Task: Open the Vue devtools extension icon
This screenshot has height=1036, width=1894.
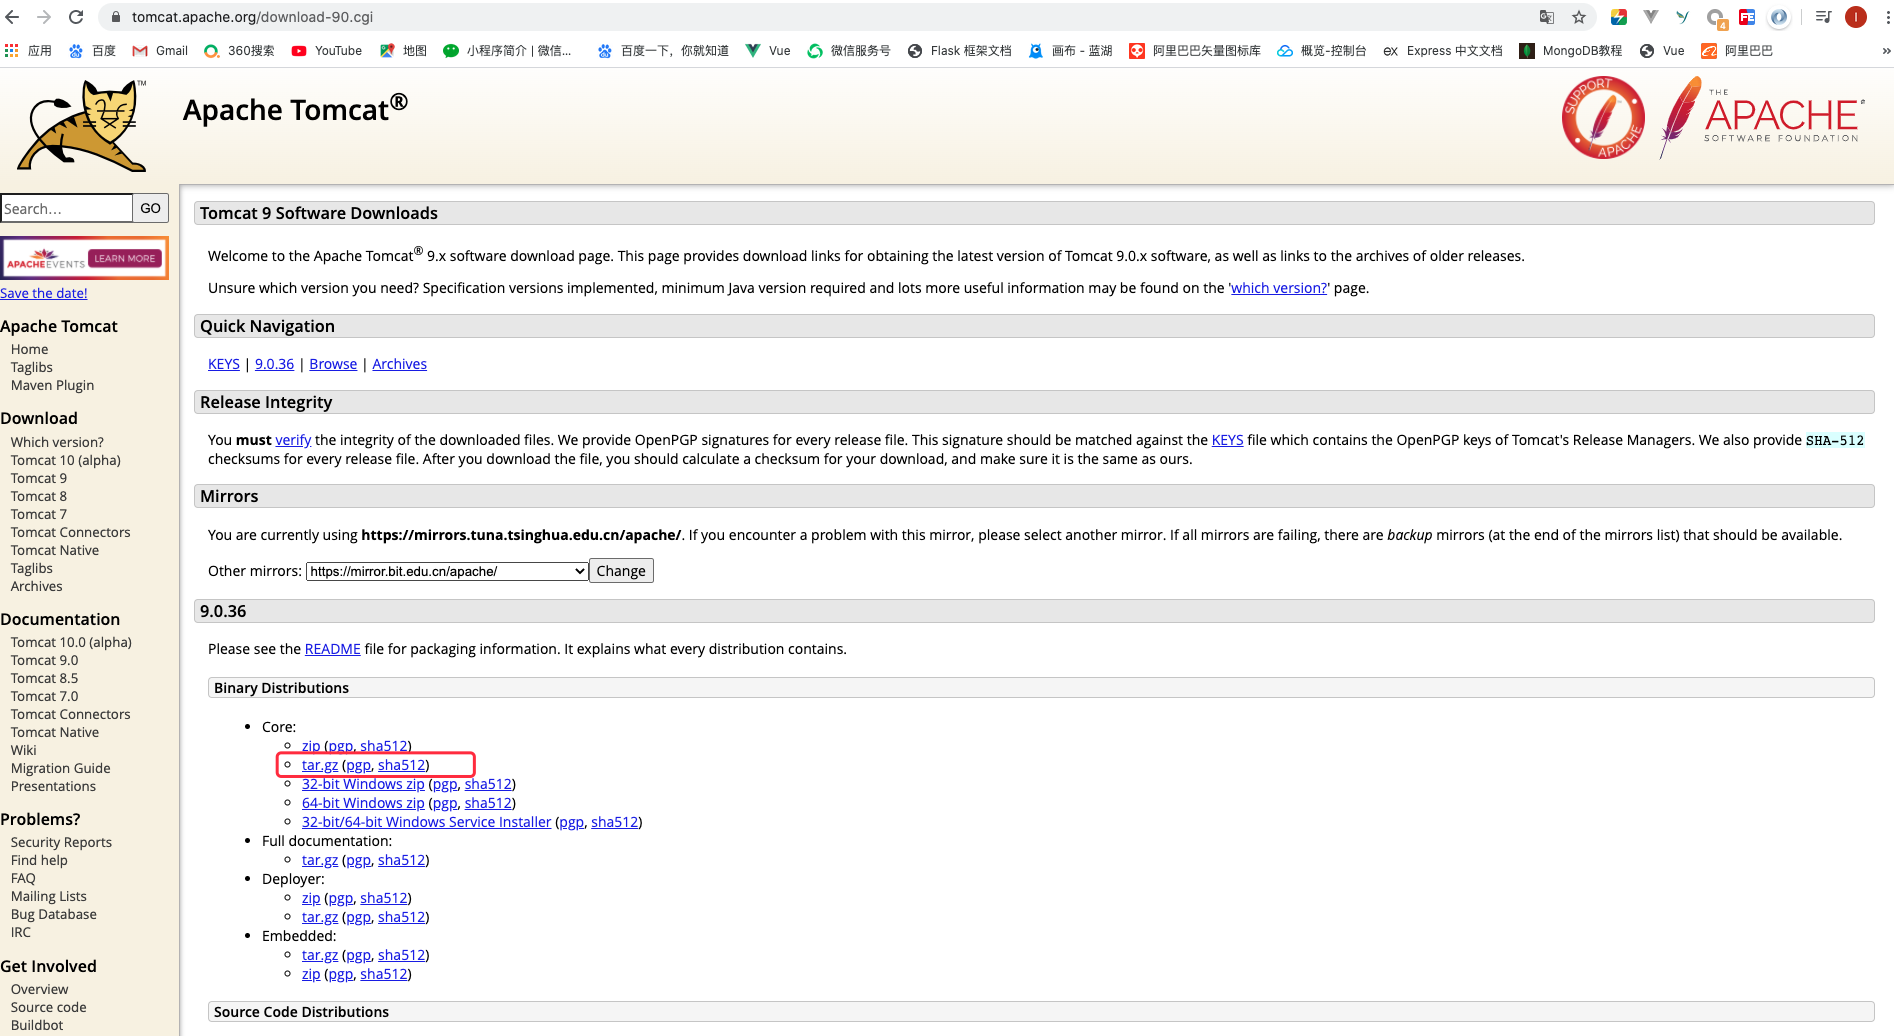Action: point(1651,17)
